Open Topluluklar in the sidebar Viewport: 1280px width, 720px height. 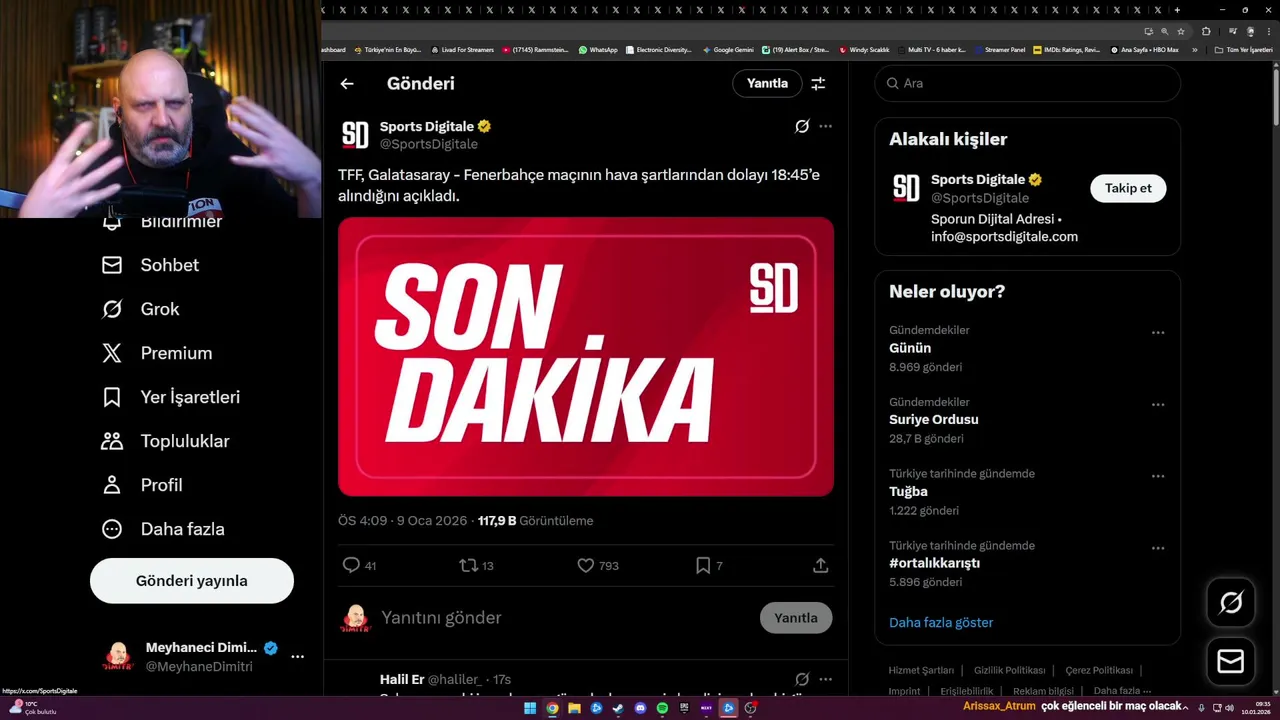(x=165, y=441)
